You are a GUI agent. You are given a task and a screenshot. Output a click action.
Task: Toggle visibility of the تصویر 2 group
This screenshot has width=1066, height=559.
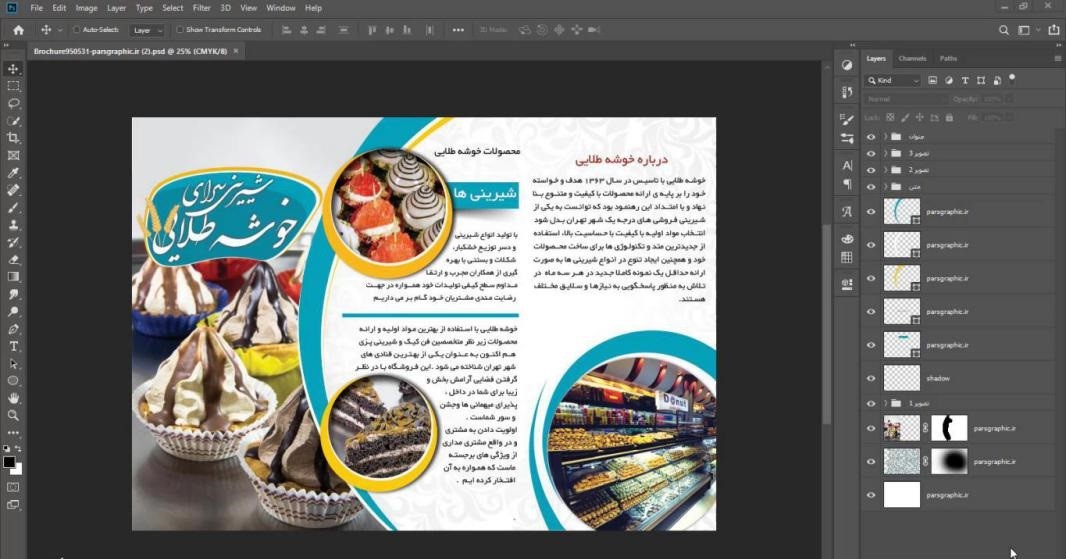871,170
